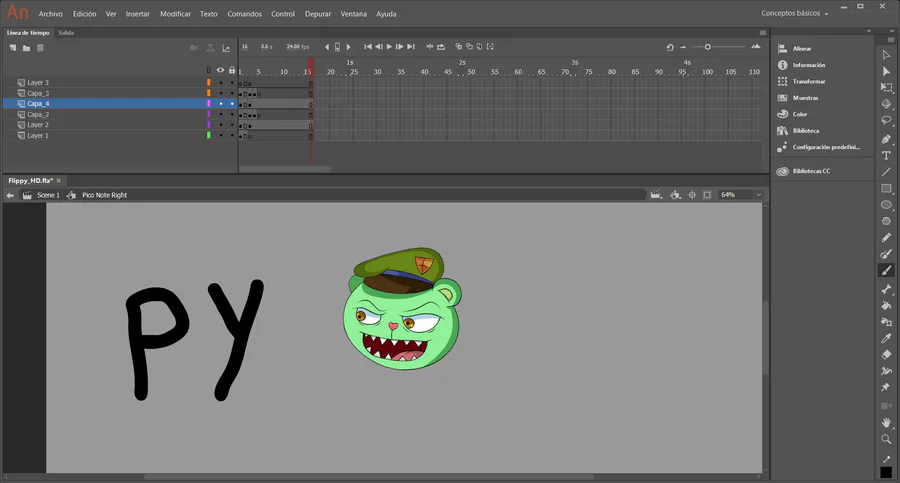Switch to the Salida tab
This screenshot has height=483, width=900.
66,33
